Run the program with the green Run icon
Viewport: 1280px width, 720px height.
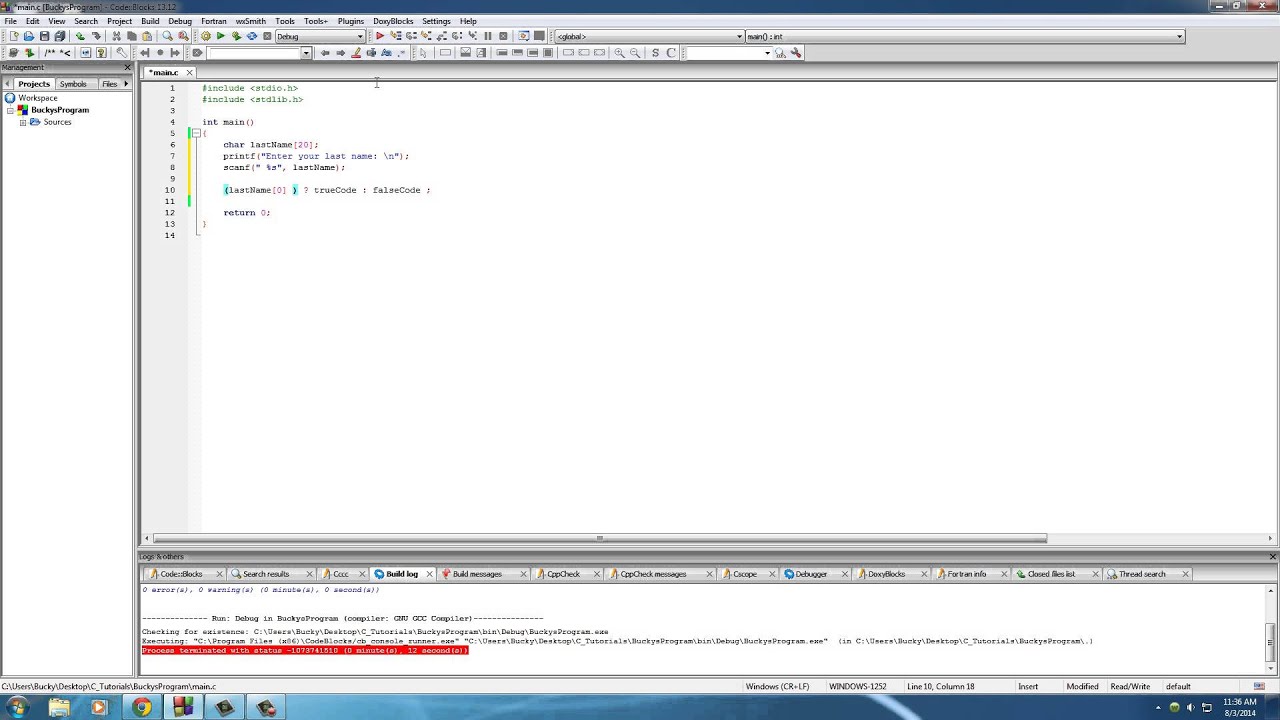pos(221,36)
